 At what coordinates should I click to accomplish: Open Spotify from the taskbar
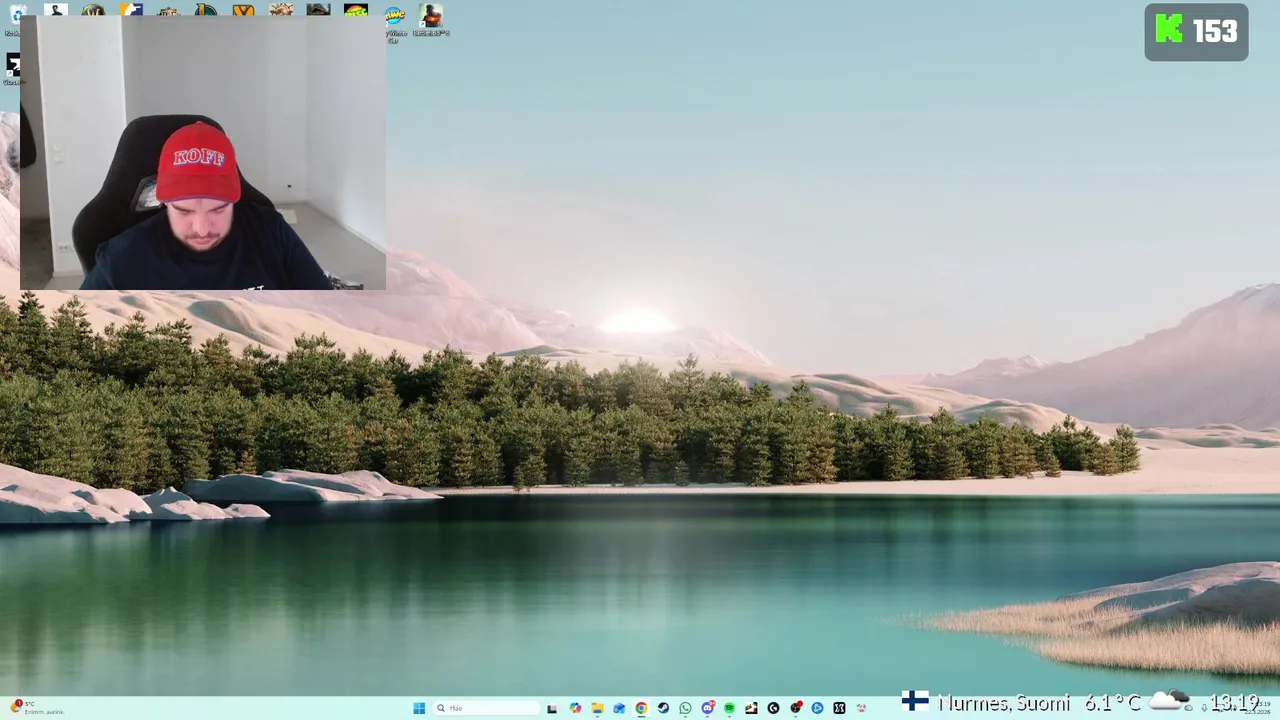click(729, 708)
